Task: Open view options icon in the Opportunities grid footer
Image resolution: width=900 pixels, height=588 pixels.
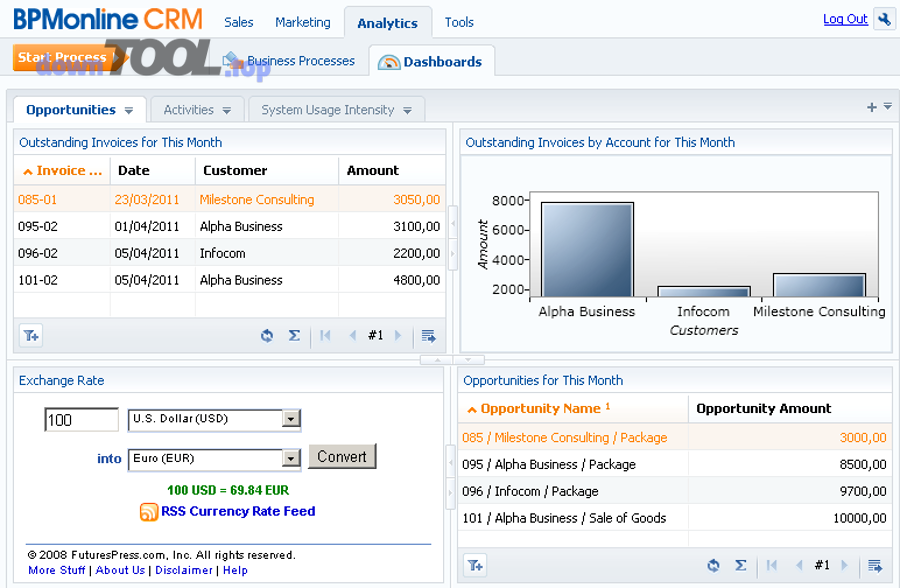Action: tap(875, 566)
